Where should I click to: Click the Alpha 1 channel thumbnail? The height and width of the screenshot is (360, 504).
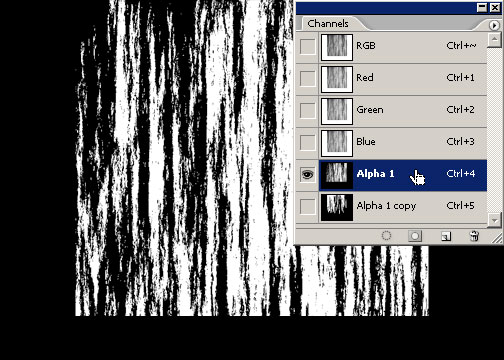(x=337, y=175)
